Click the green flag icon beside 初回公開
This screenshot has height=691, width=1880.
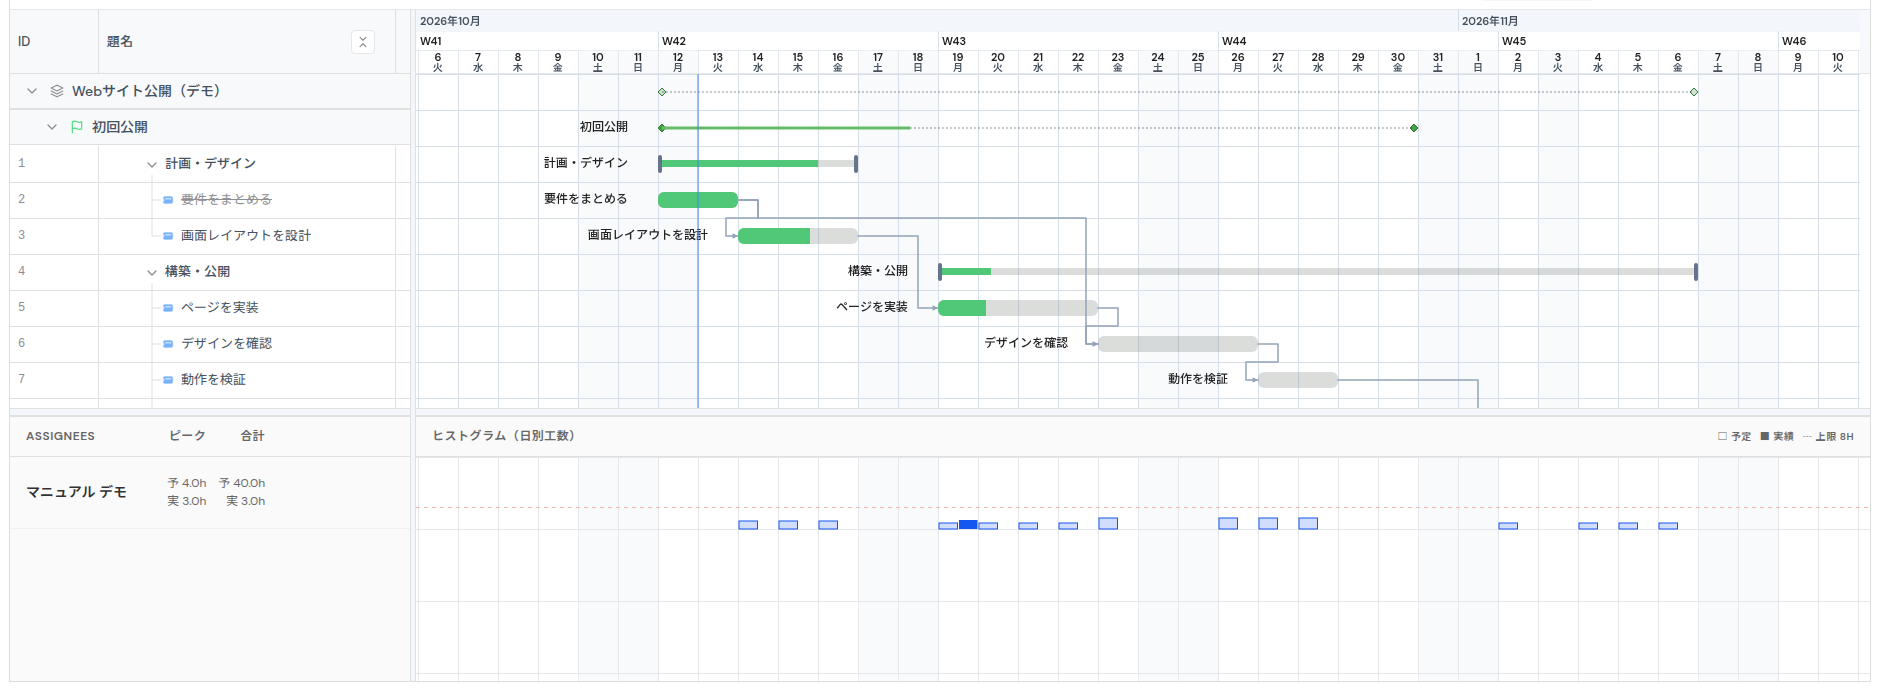click(77, 127)
